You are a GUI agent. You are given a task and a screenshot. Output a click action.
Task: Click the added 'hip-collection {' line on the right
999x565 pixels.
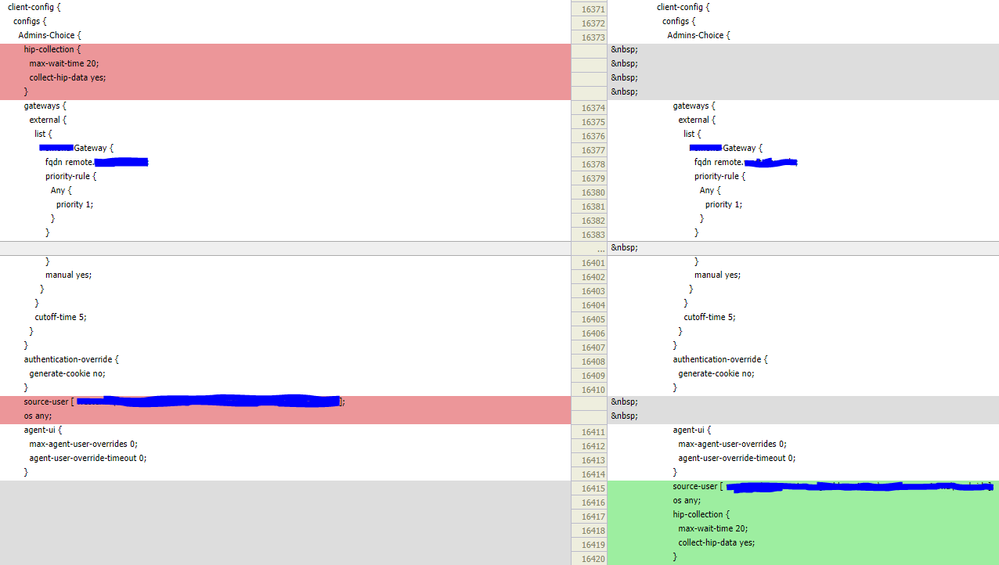[x=803, y=515]
